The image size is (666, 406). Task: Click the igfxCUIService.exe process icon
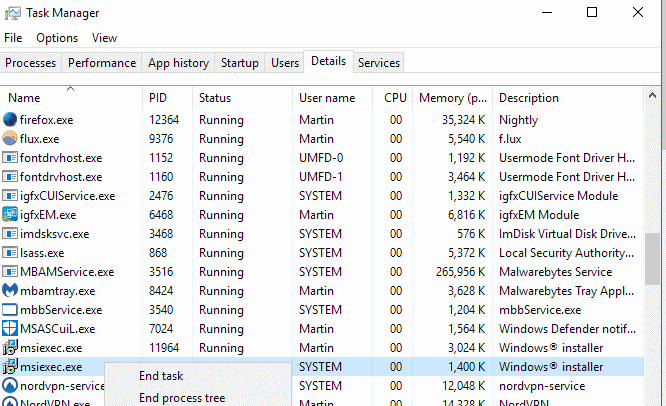10,196
